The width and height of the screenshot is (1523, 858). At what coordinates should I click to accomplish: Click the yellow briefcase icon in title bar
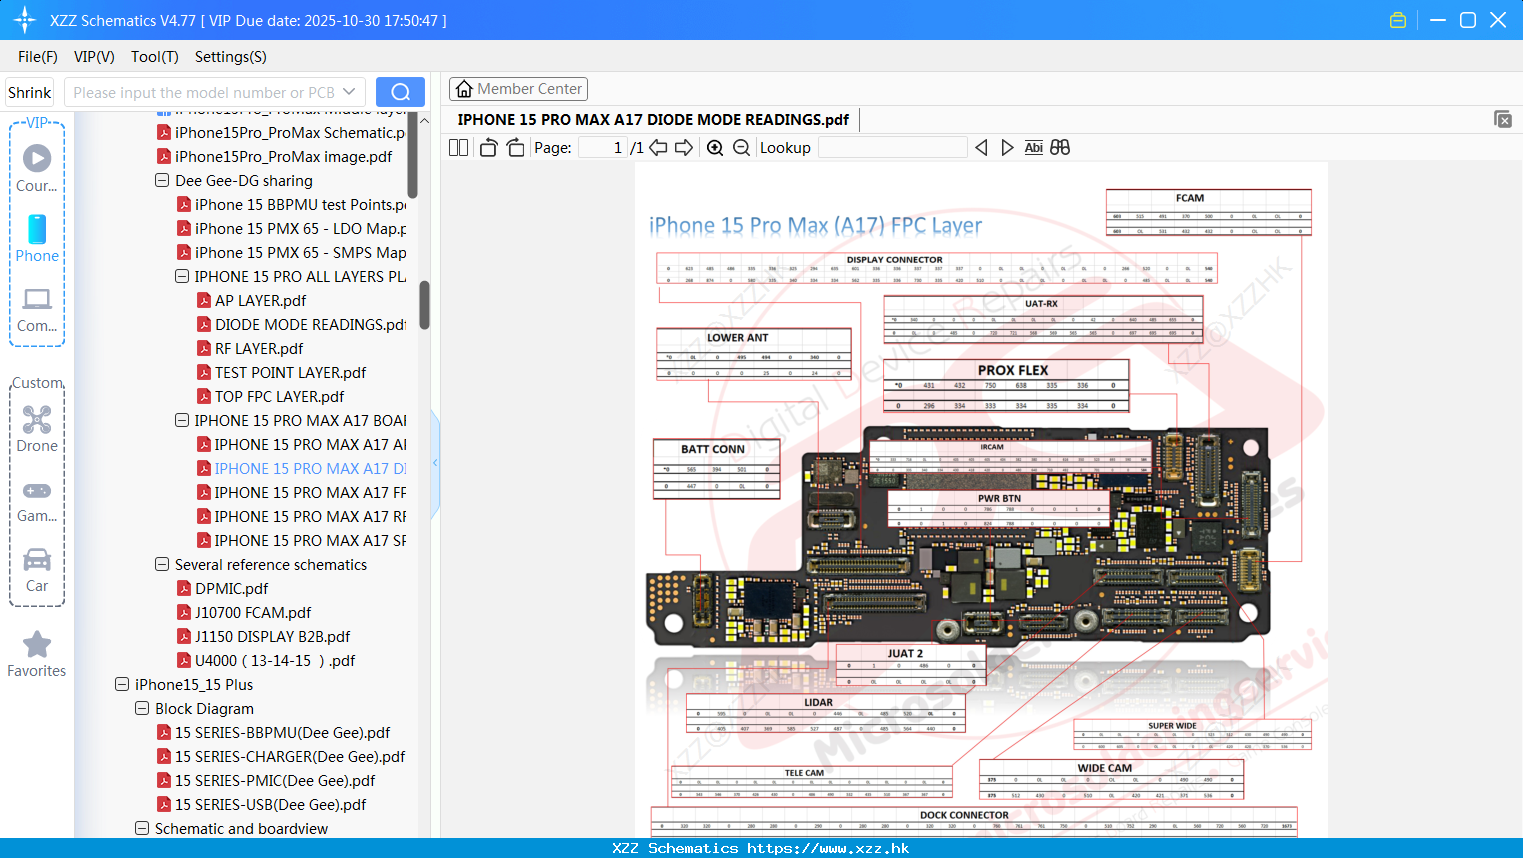click(1398, 20)
